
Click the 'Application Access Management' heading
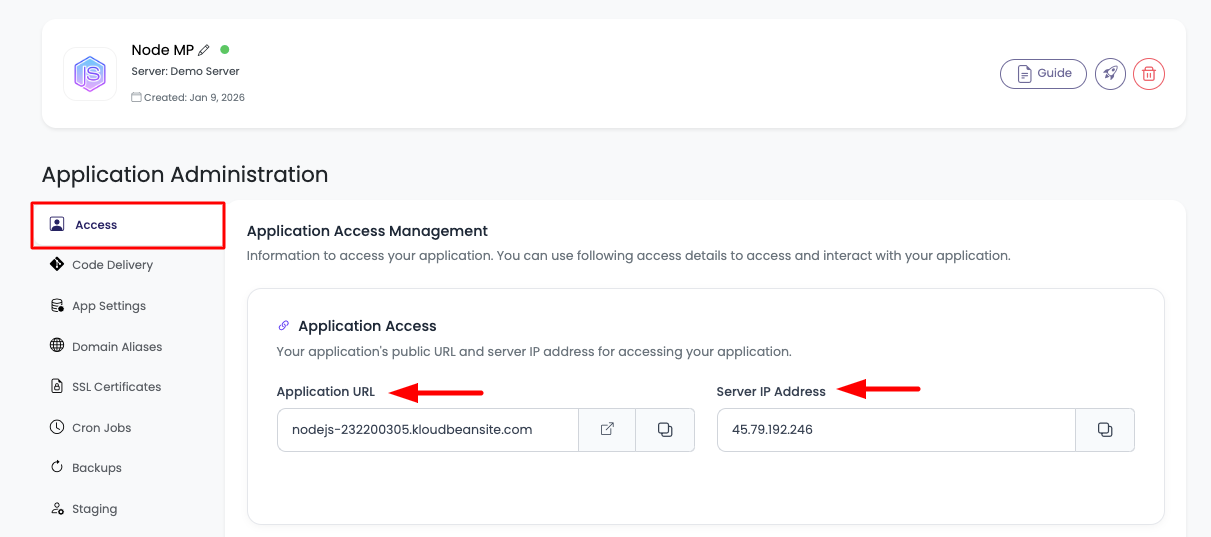click(367, 231)
